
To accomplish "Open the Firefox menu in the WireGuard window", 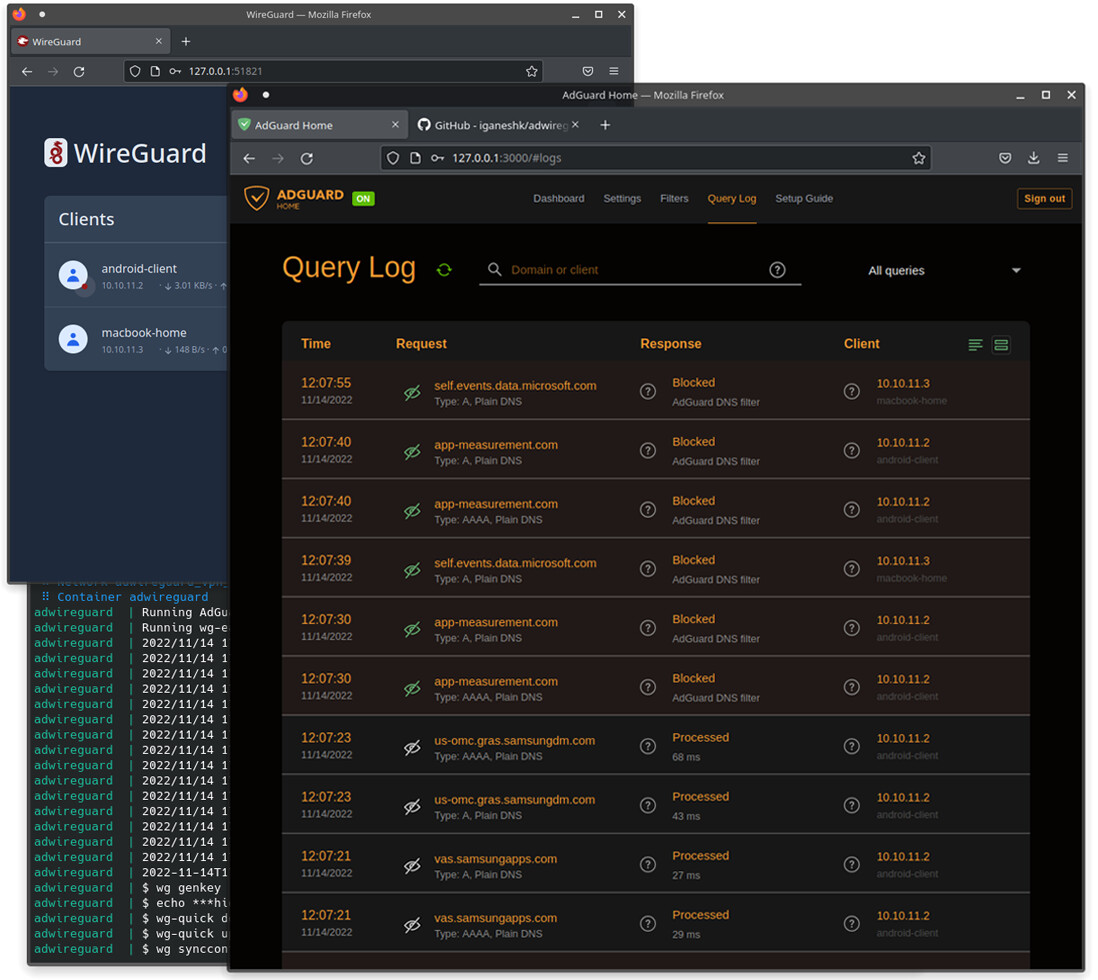I will pos(614,71).
